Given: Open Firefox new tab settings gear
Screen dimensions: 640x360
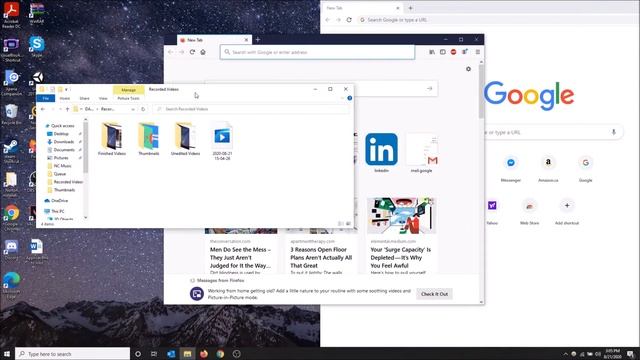Looking at the screenshot, I should pyautogui.click(x=468, y=69).
